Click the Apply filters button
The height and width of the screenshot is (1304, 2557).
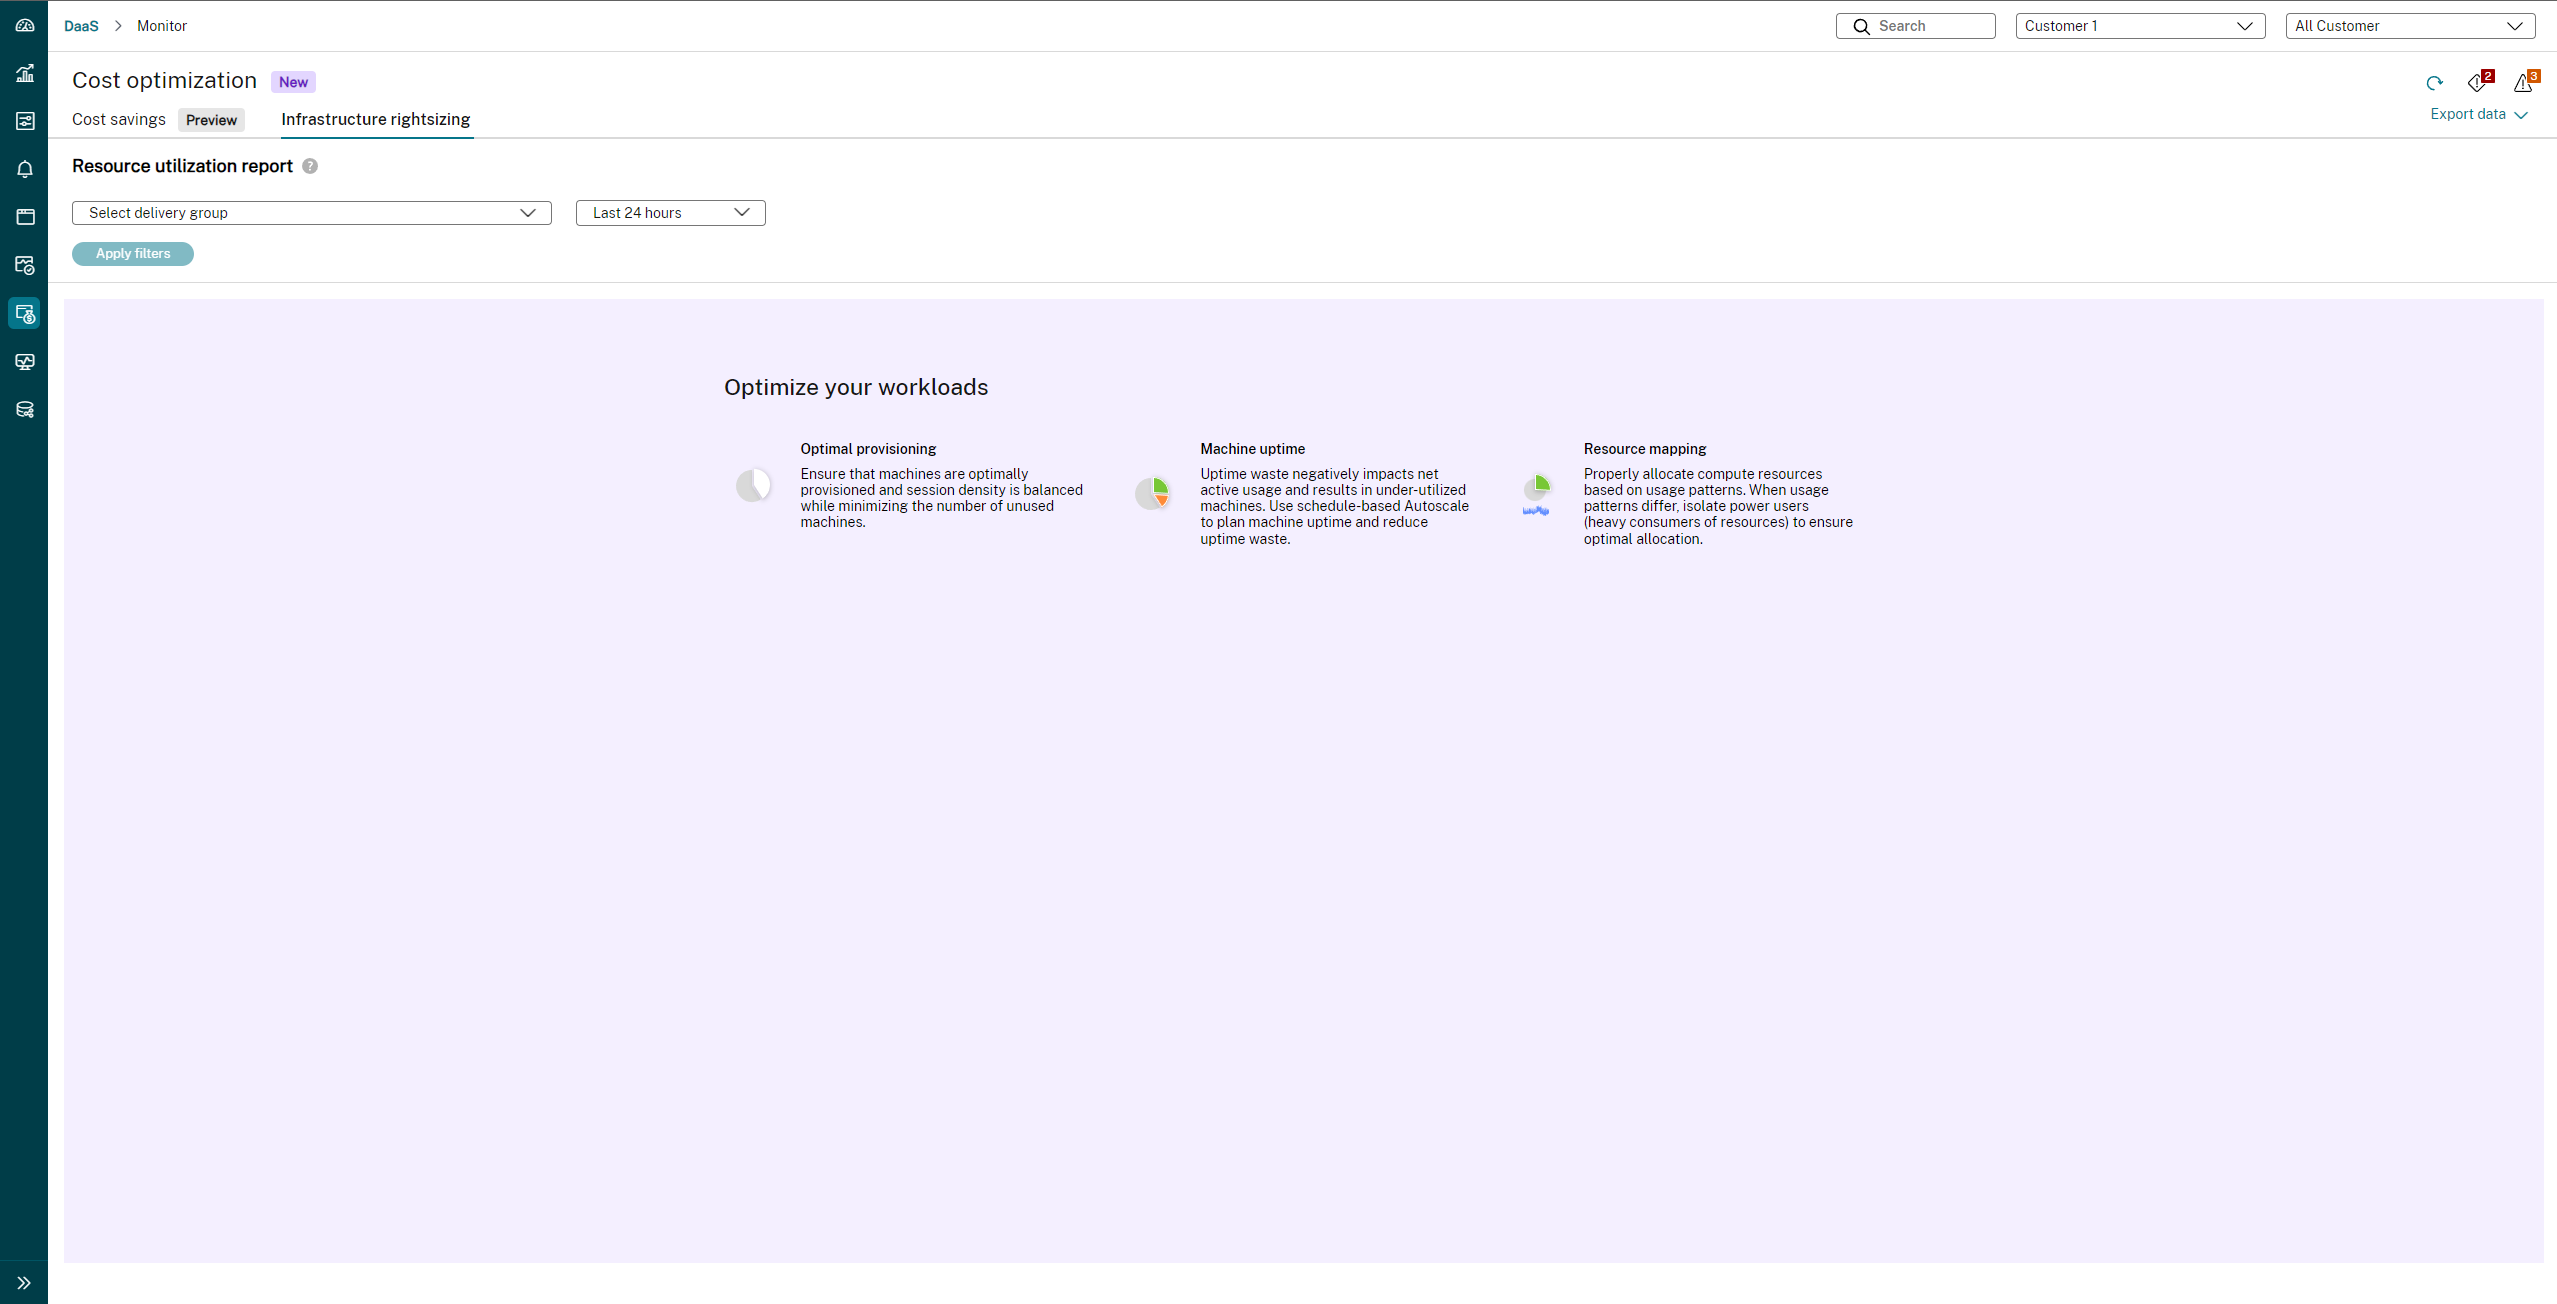pyautogui.click(x=133, y=254)
